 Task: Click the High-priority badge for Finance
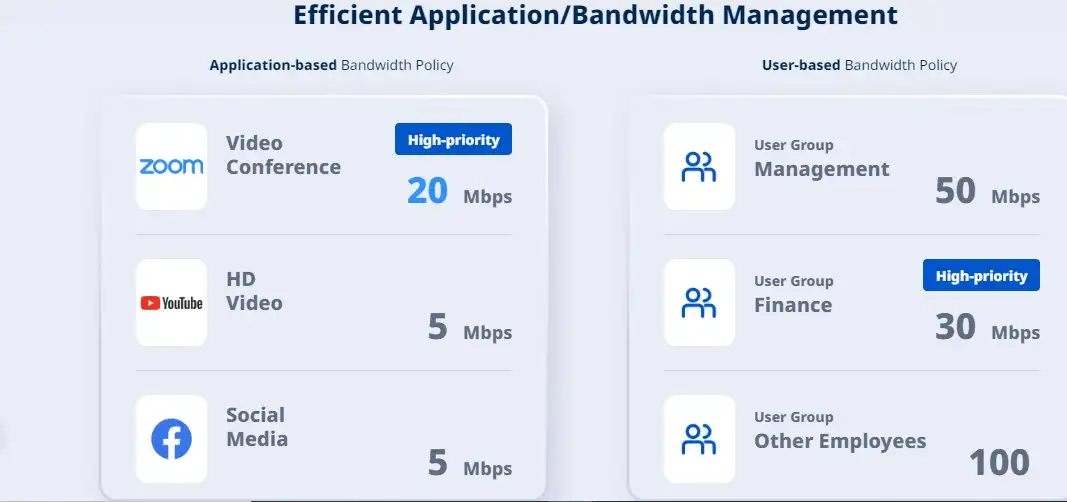(x=981, y=275)
